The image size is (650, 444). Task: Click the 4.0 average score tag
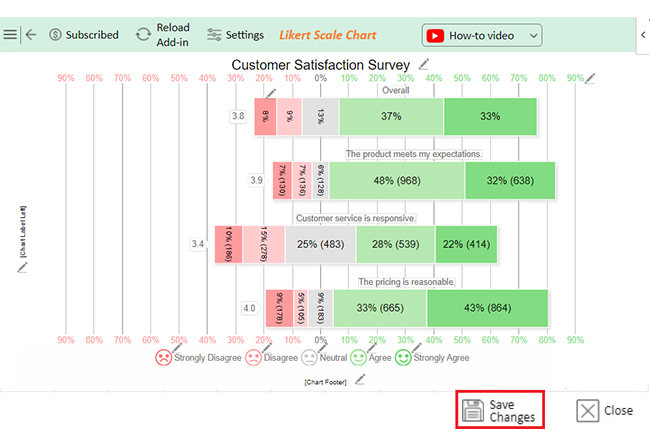pos(249,308)
